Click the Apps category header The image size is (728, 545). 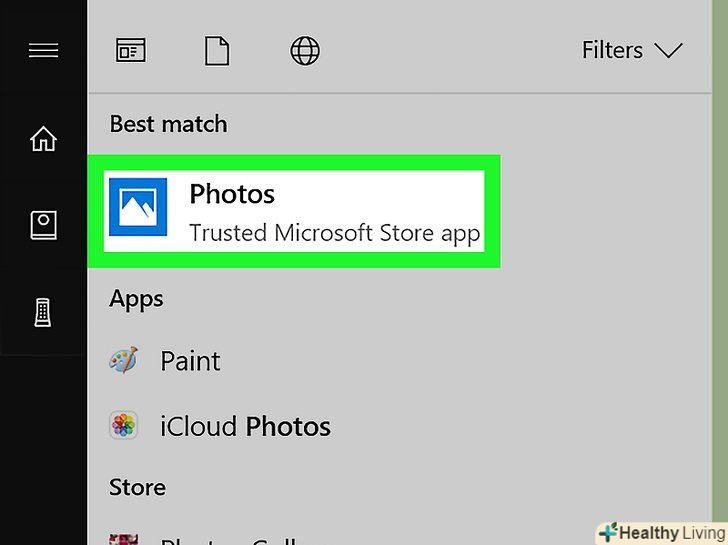pos(136,299)
